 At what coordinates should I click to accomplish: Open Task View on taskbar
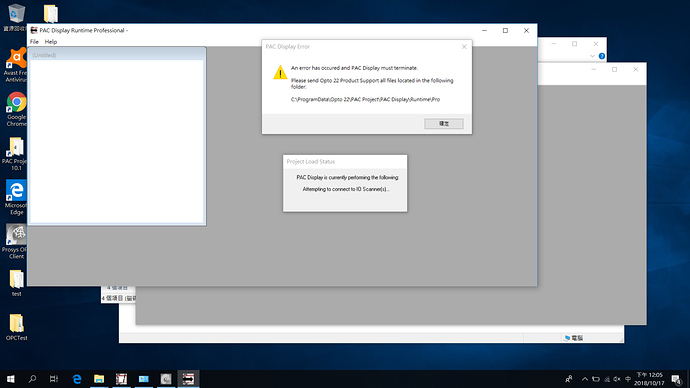[x=54, y=379]
